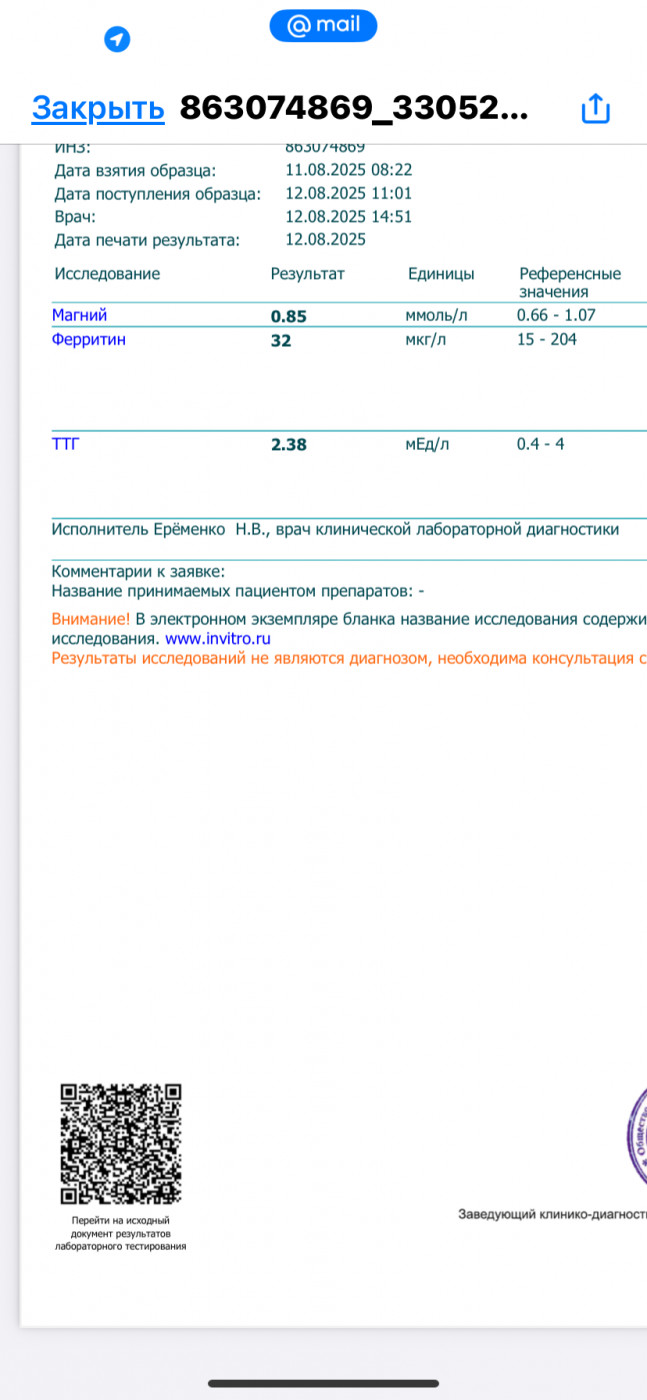Tap the QR code image

click(121, 1145)
